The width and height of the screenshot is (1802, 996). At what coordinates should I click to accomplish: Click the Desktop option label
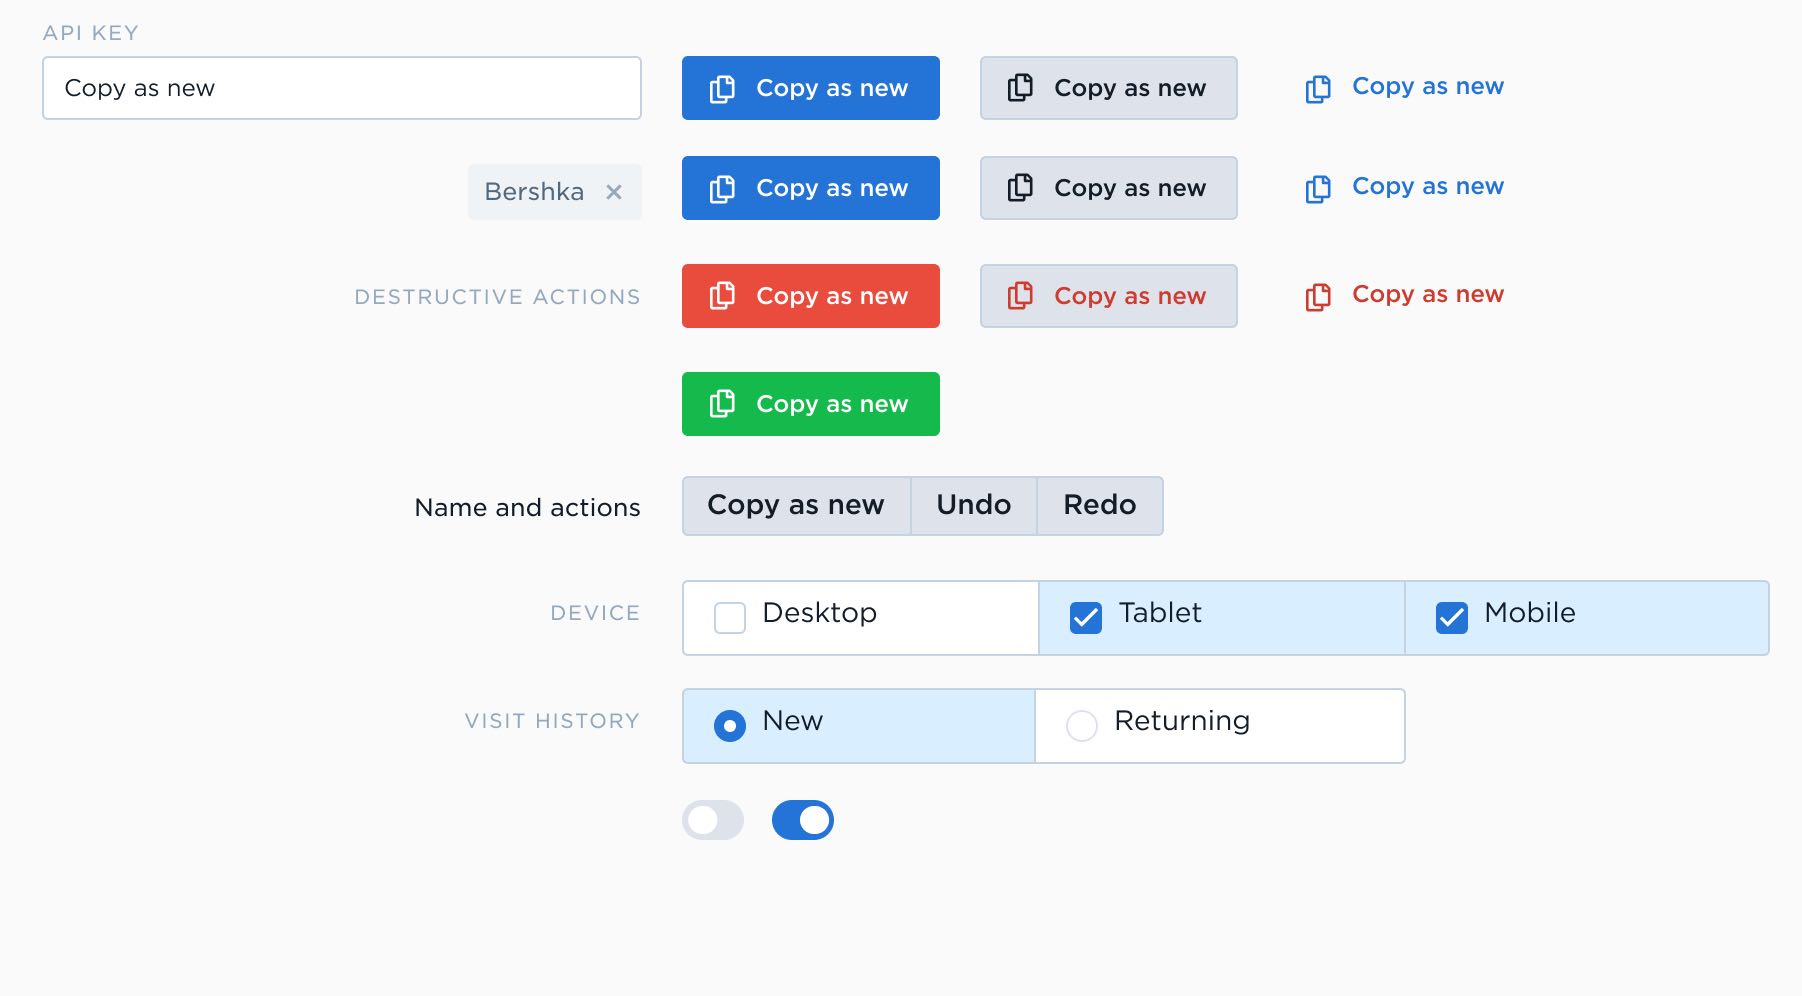pyautogui.click(x=819, y=613)
